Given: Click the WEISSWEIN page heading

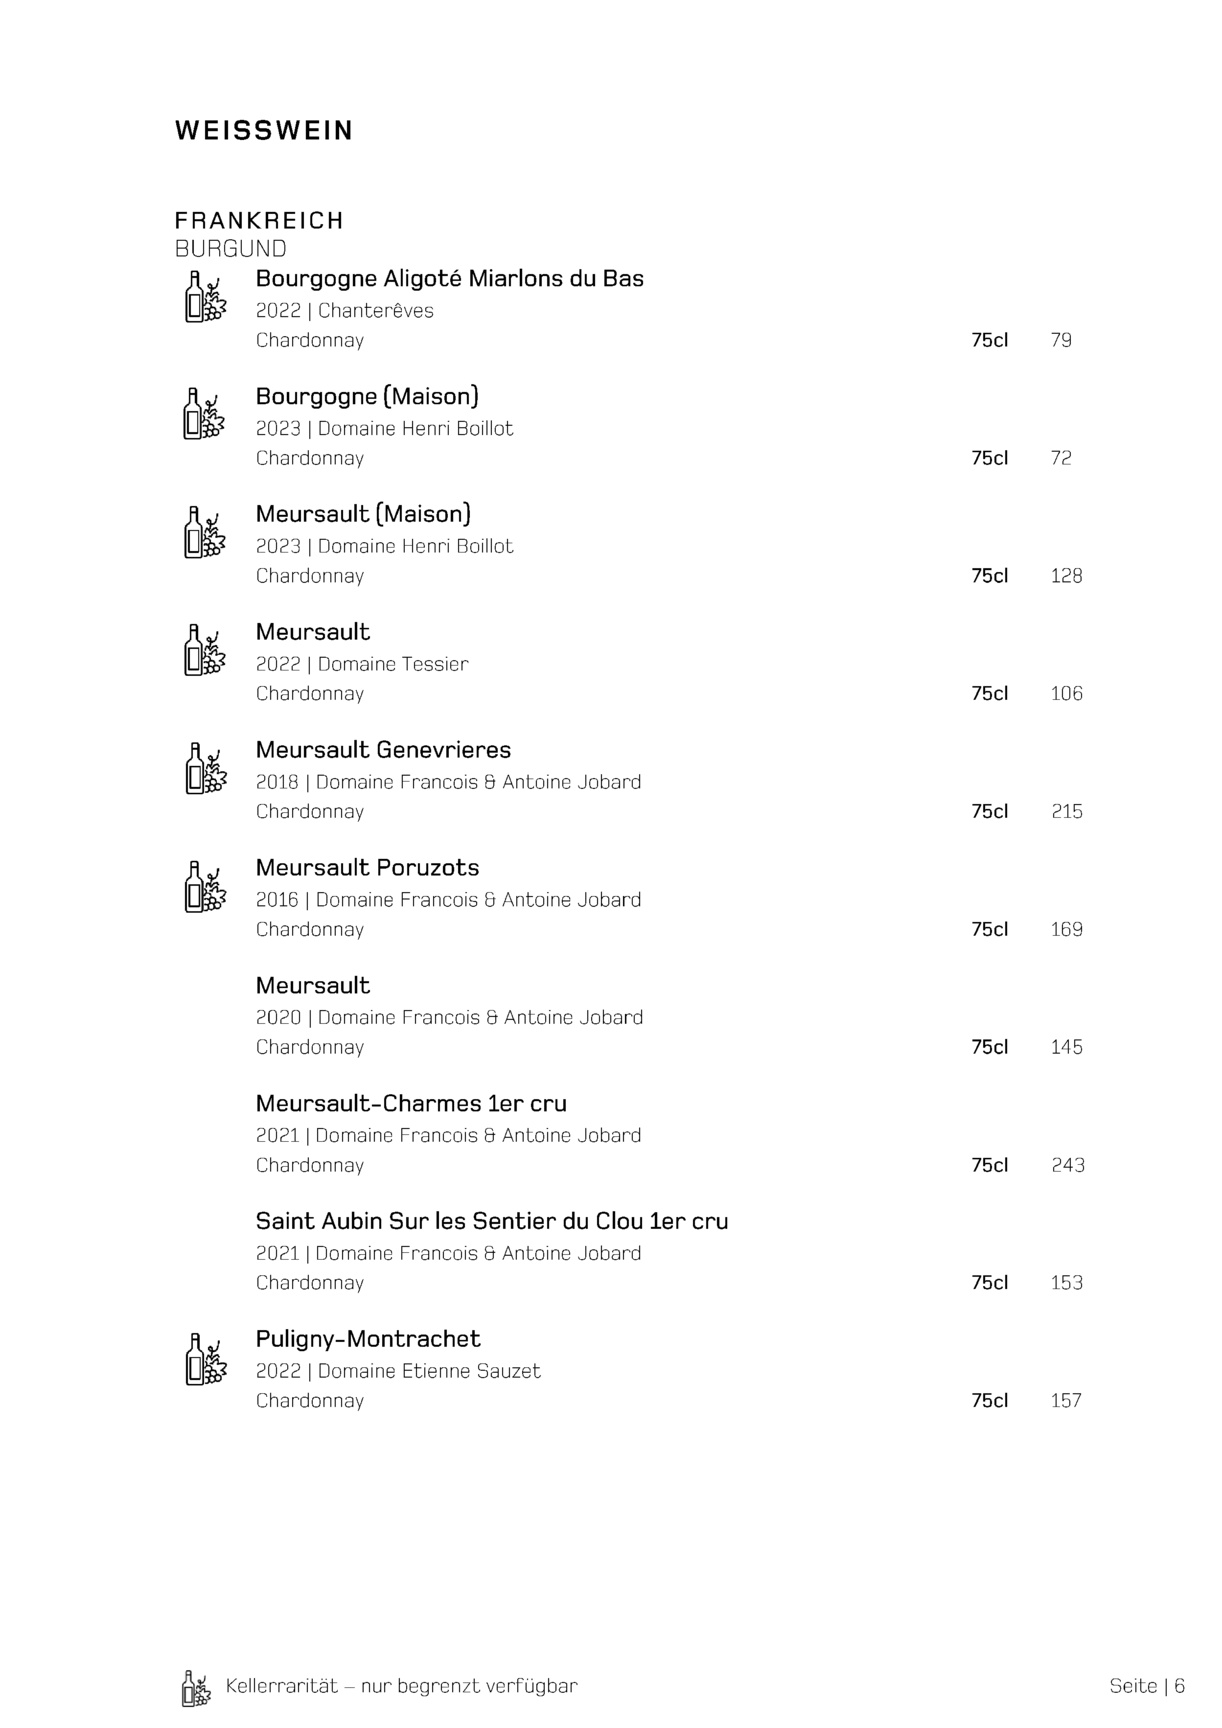Looking at the screenshot, I should point(264,131).
